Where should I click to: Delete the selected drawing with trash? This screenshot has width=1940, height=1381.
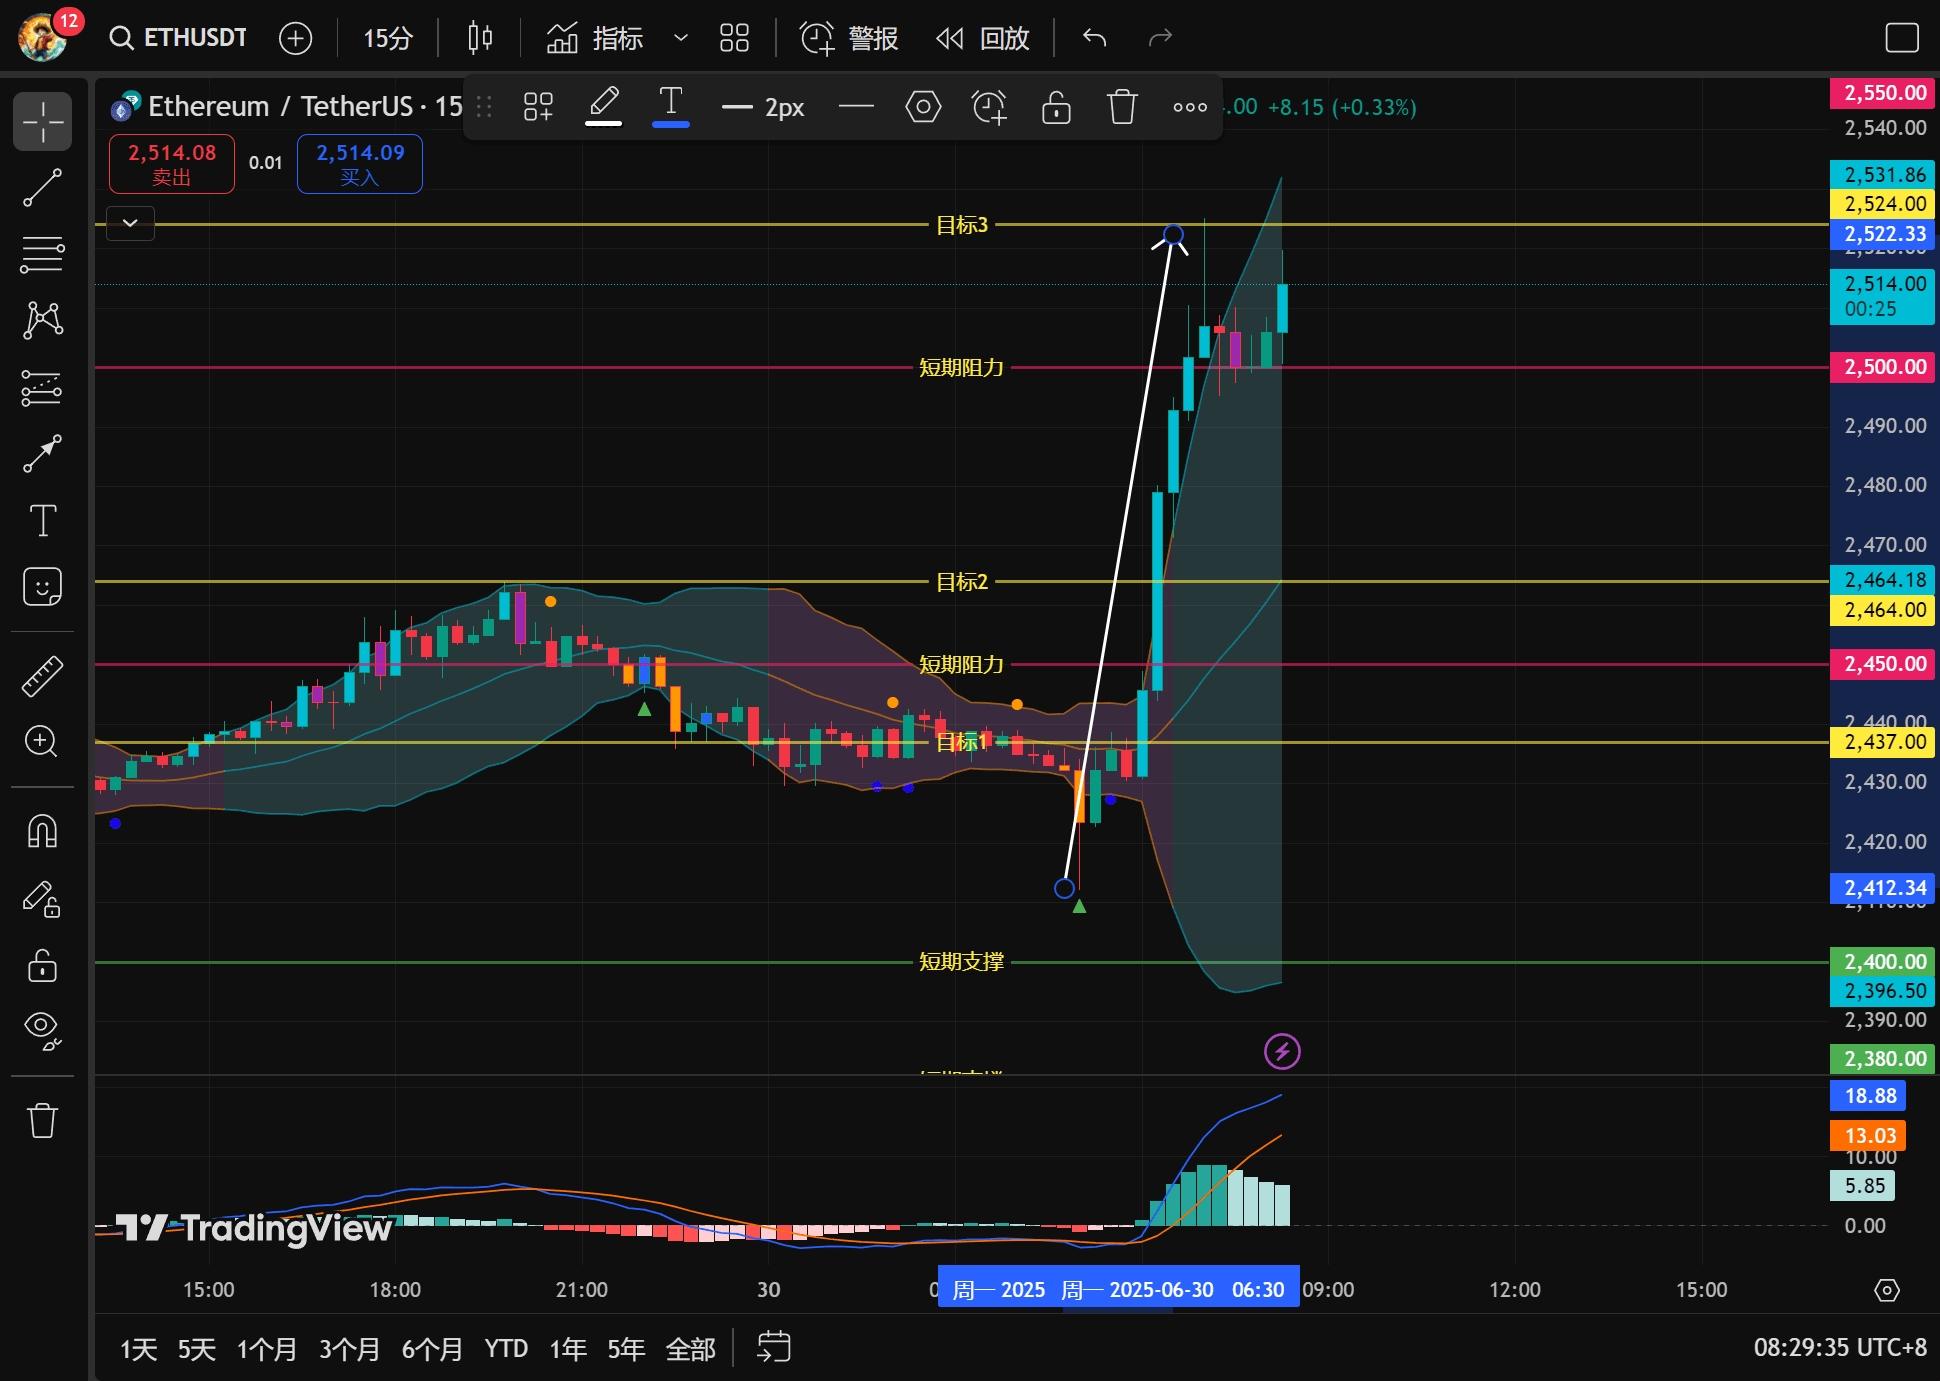point(1122,107)
